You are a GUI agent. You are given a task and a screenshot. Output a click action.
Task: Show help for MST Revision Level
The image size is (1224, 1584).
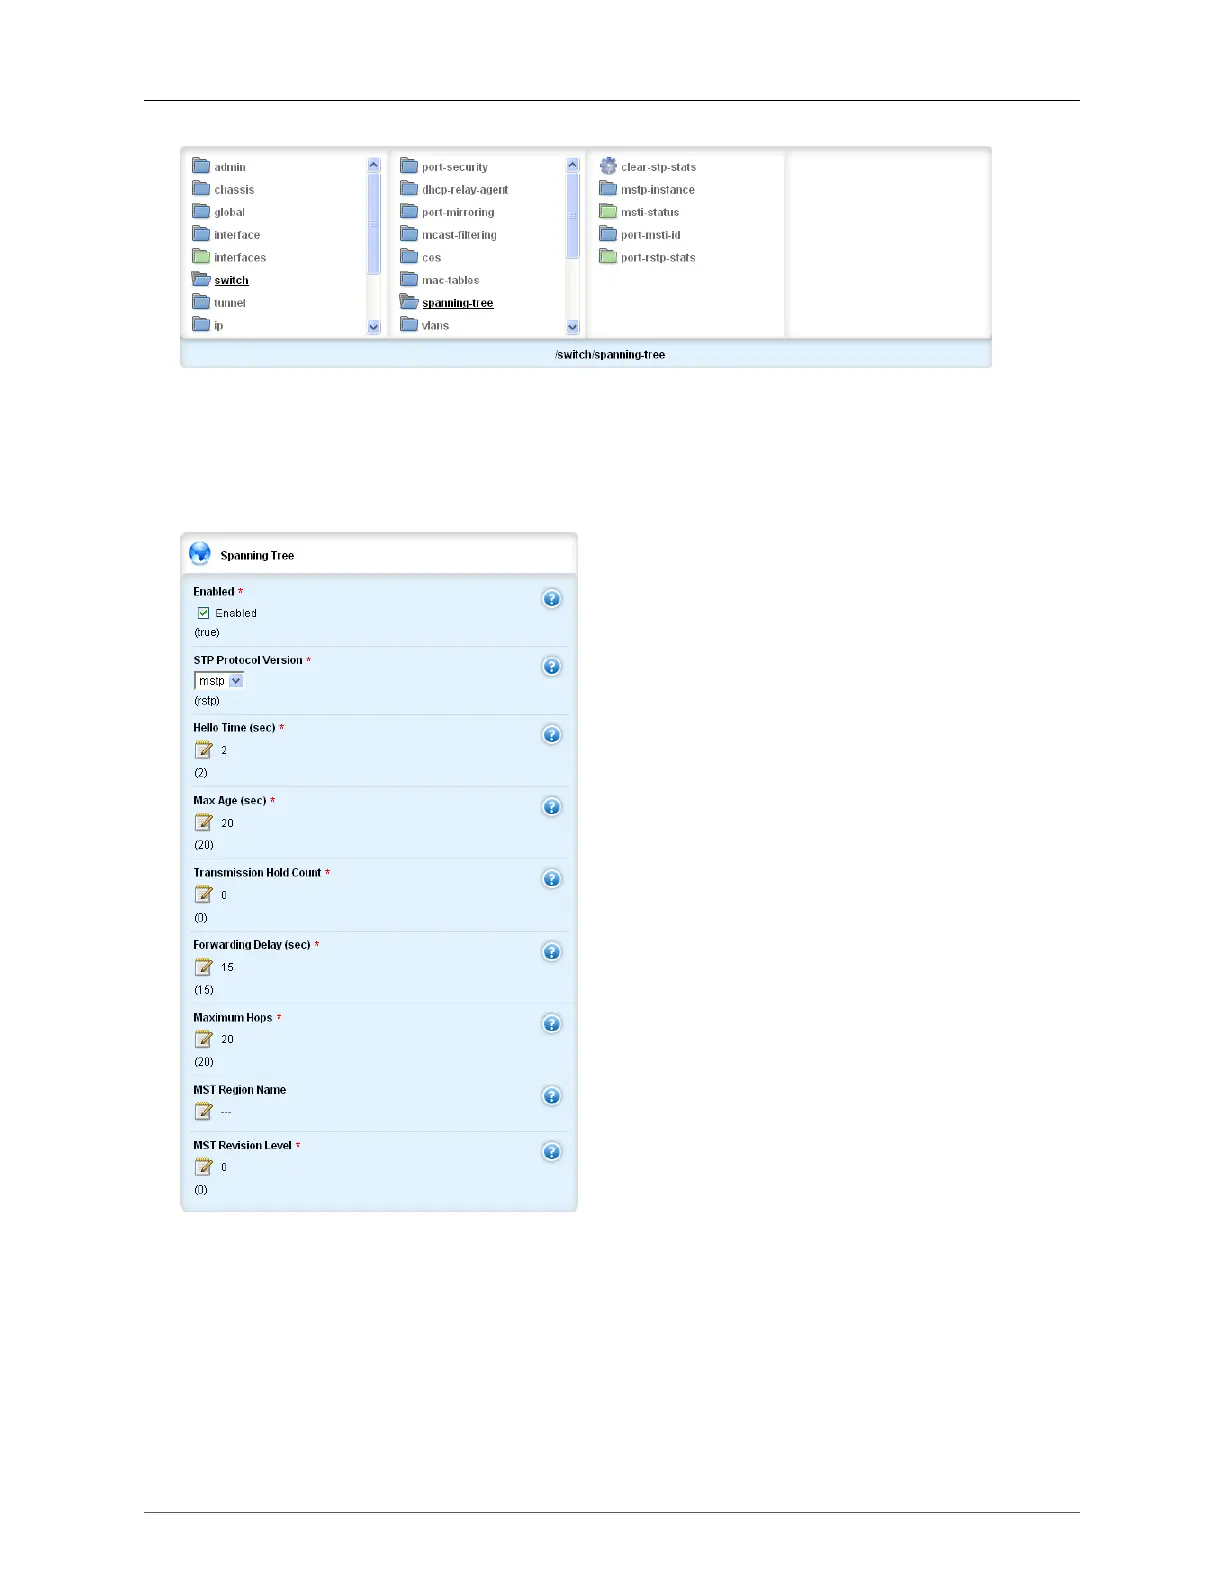[x=551, y=1151]
